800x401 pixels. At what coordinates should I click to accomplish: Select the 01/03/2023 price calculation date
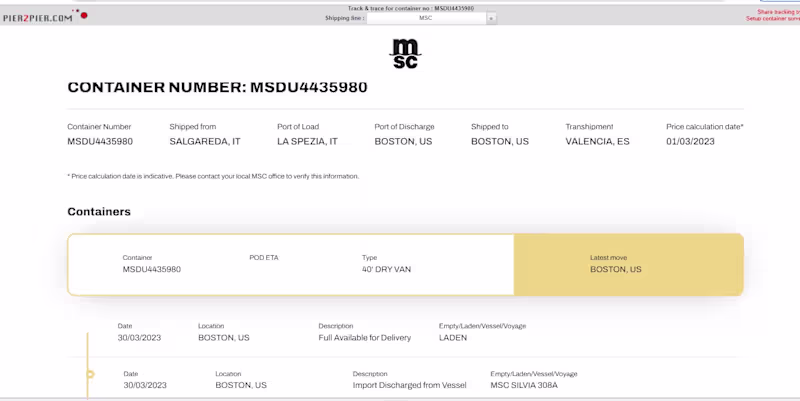pos(690,141)
